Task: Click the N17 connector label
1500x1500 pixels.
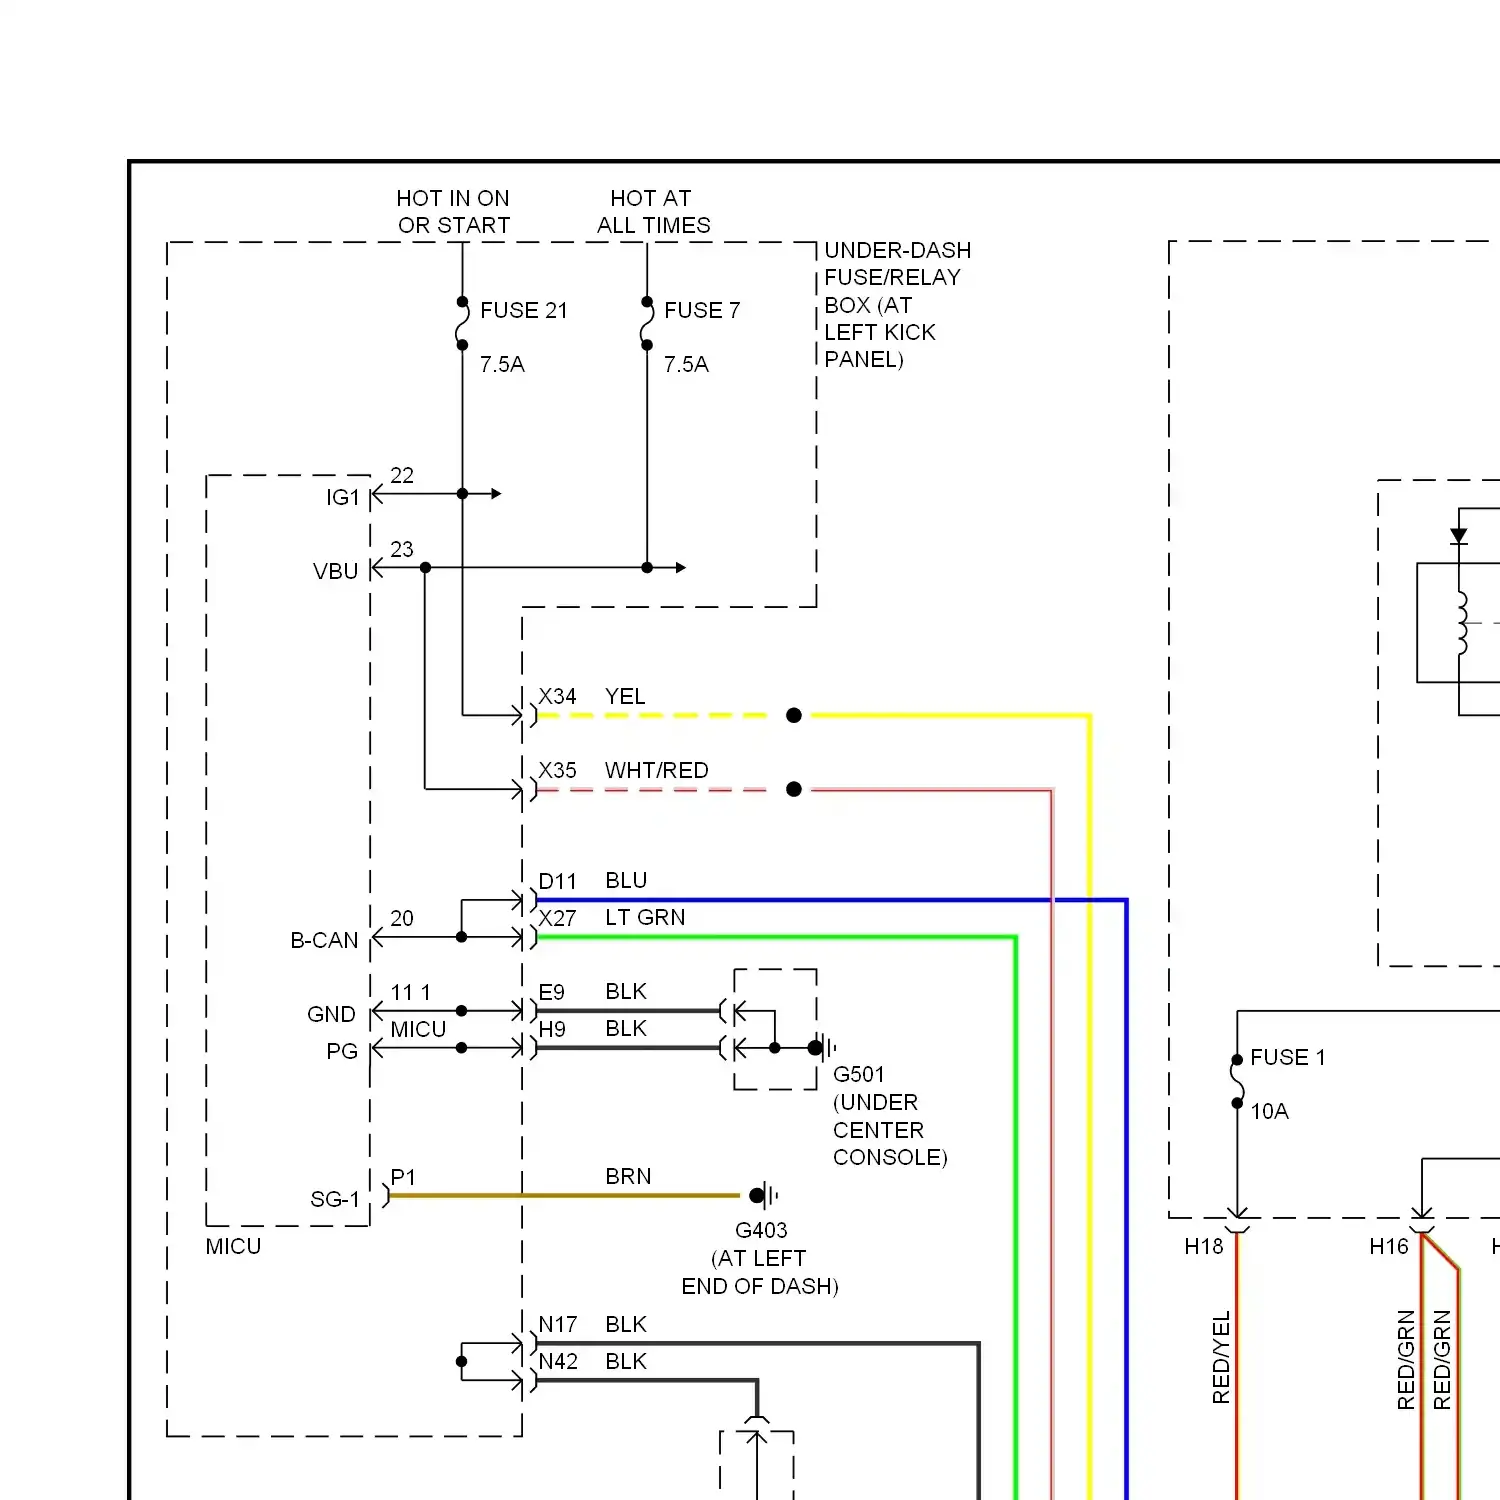Action: coord(558,1324)
